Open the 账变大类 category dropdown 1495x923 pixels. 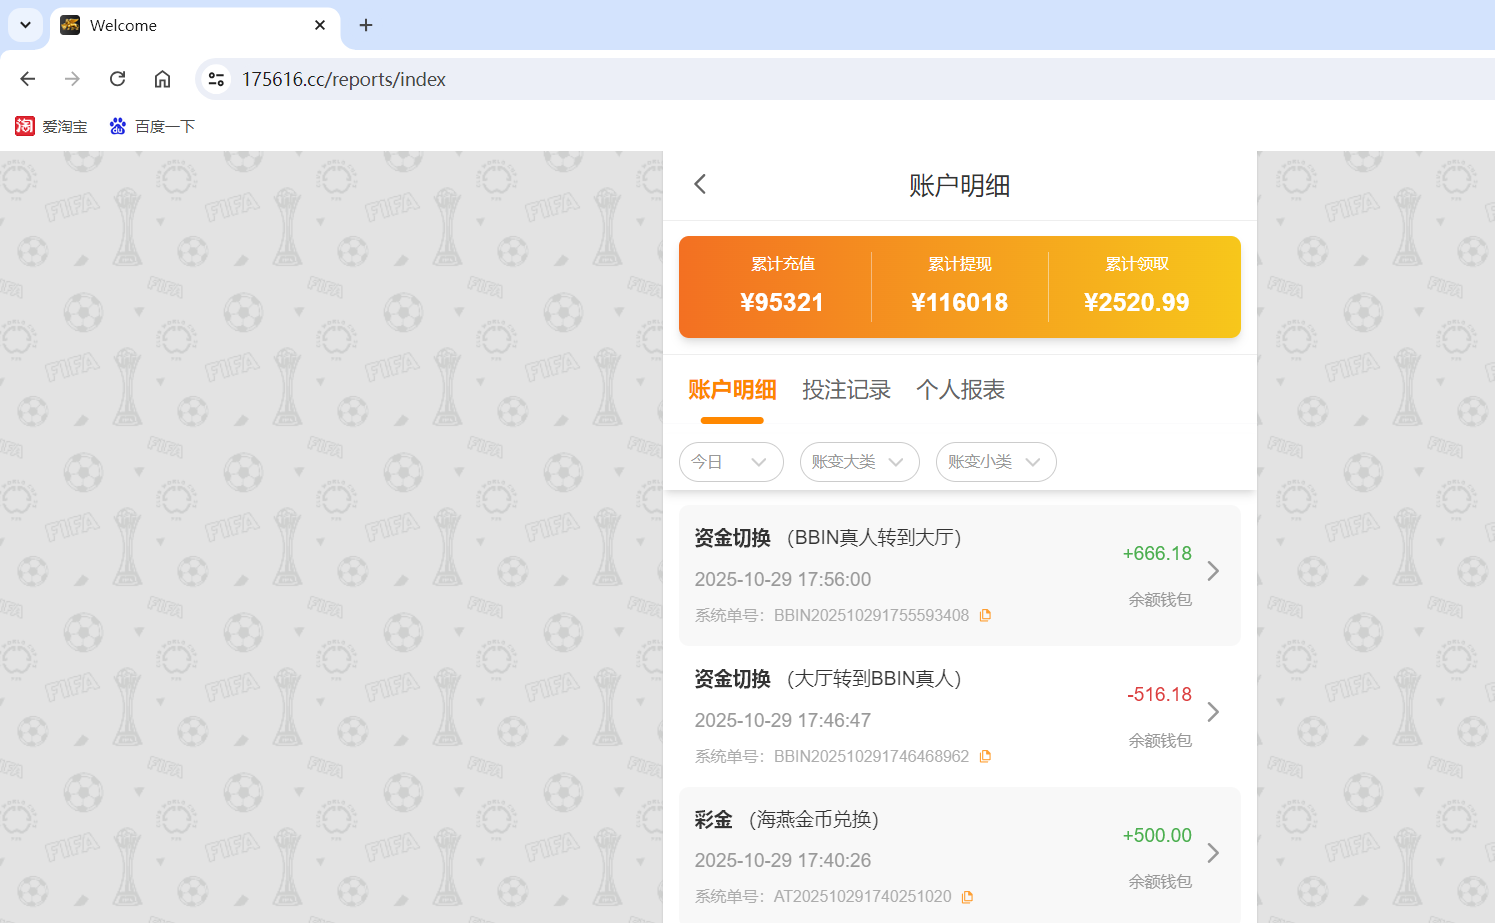(x=859, y=462)
